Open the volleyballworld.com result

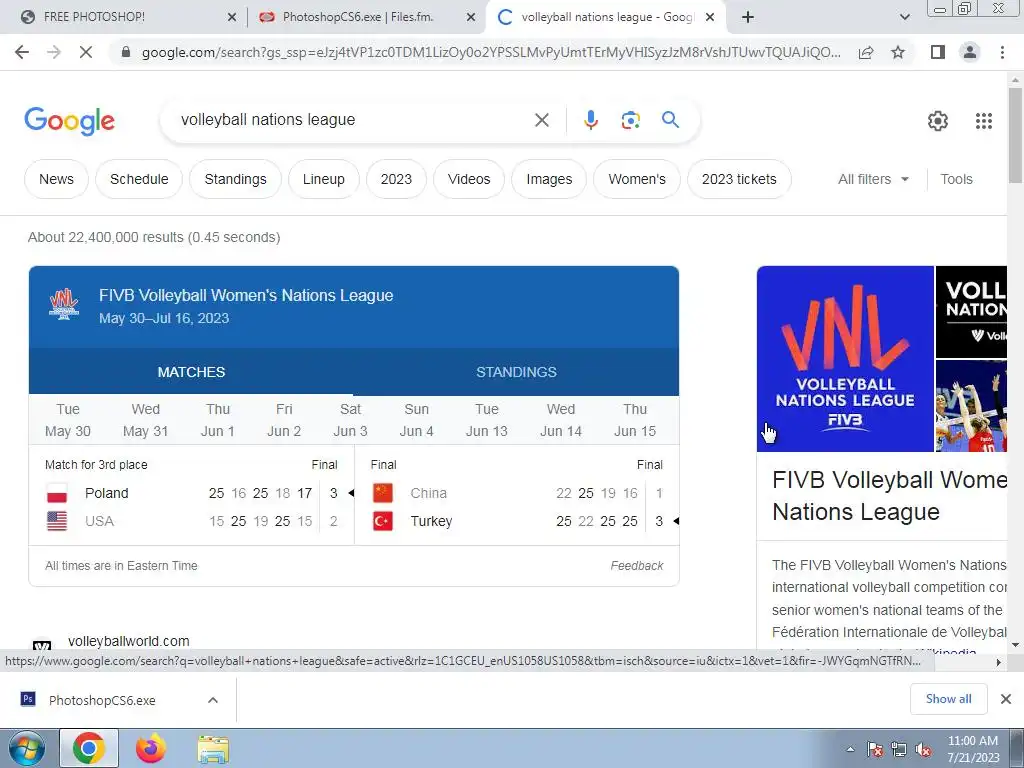[129, 641]
